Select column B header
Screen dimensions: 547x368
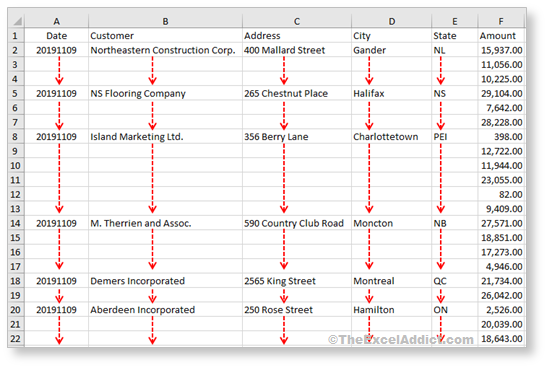165,21
